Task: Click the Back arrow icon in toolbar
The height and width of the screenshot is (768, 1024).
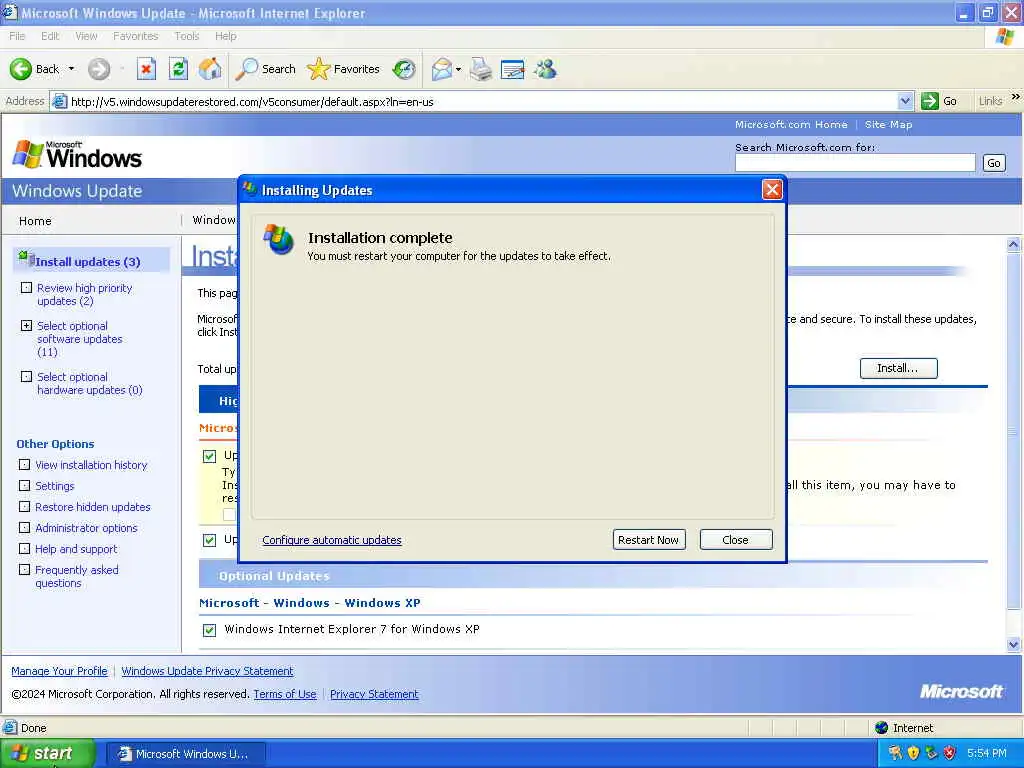Action: point(20,69)
